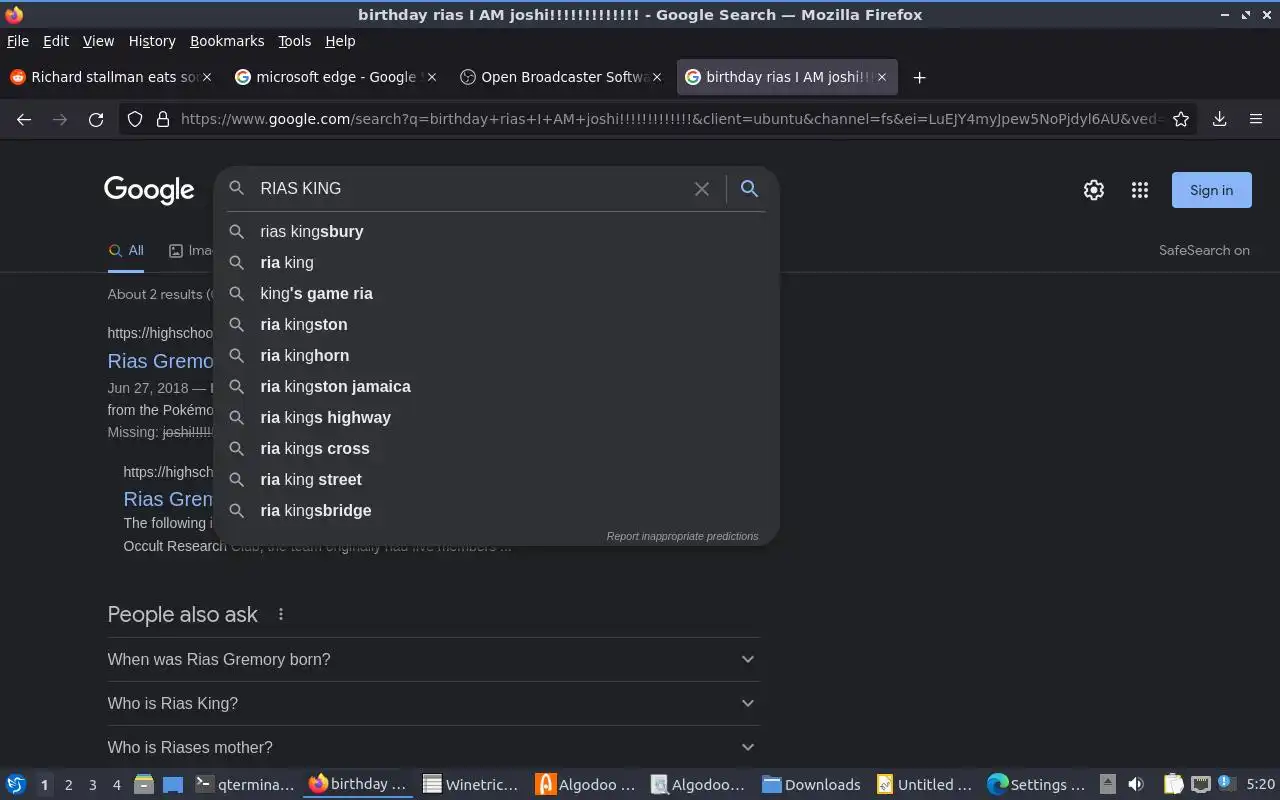The width and height of the screenshot is (1280, 800).
Task: Click the show desktop icon in the taskbar
Action: tap(173, 785)
